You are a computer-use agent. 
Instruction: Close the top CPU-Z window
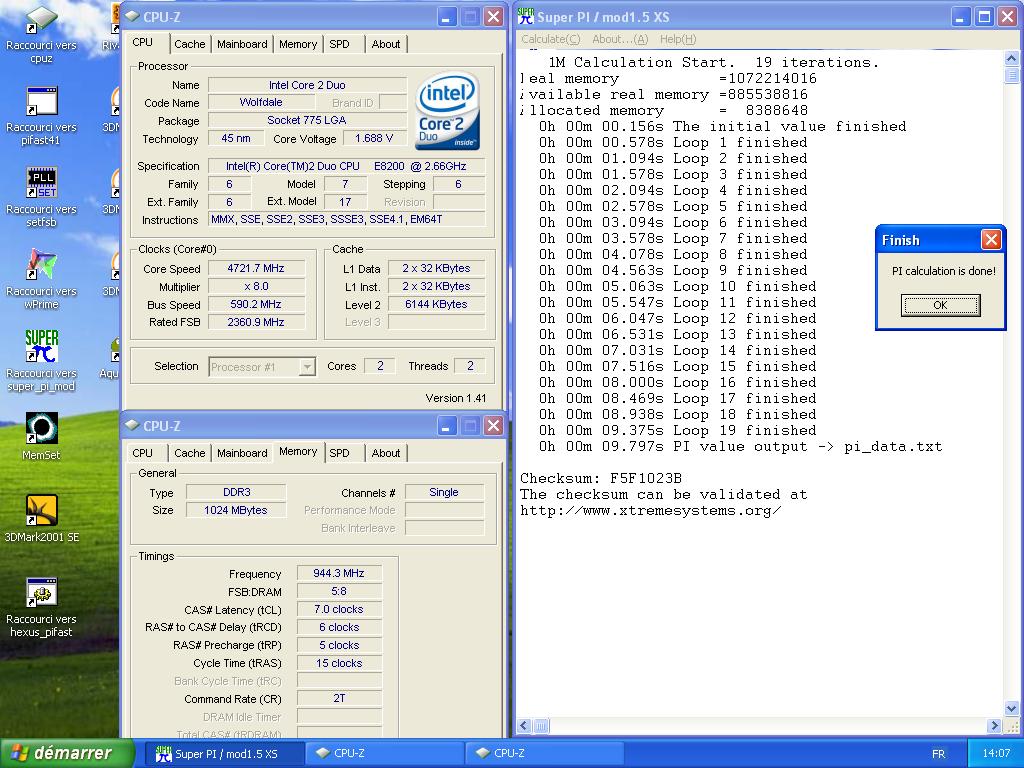click(x=494, y=17)
